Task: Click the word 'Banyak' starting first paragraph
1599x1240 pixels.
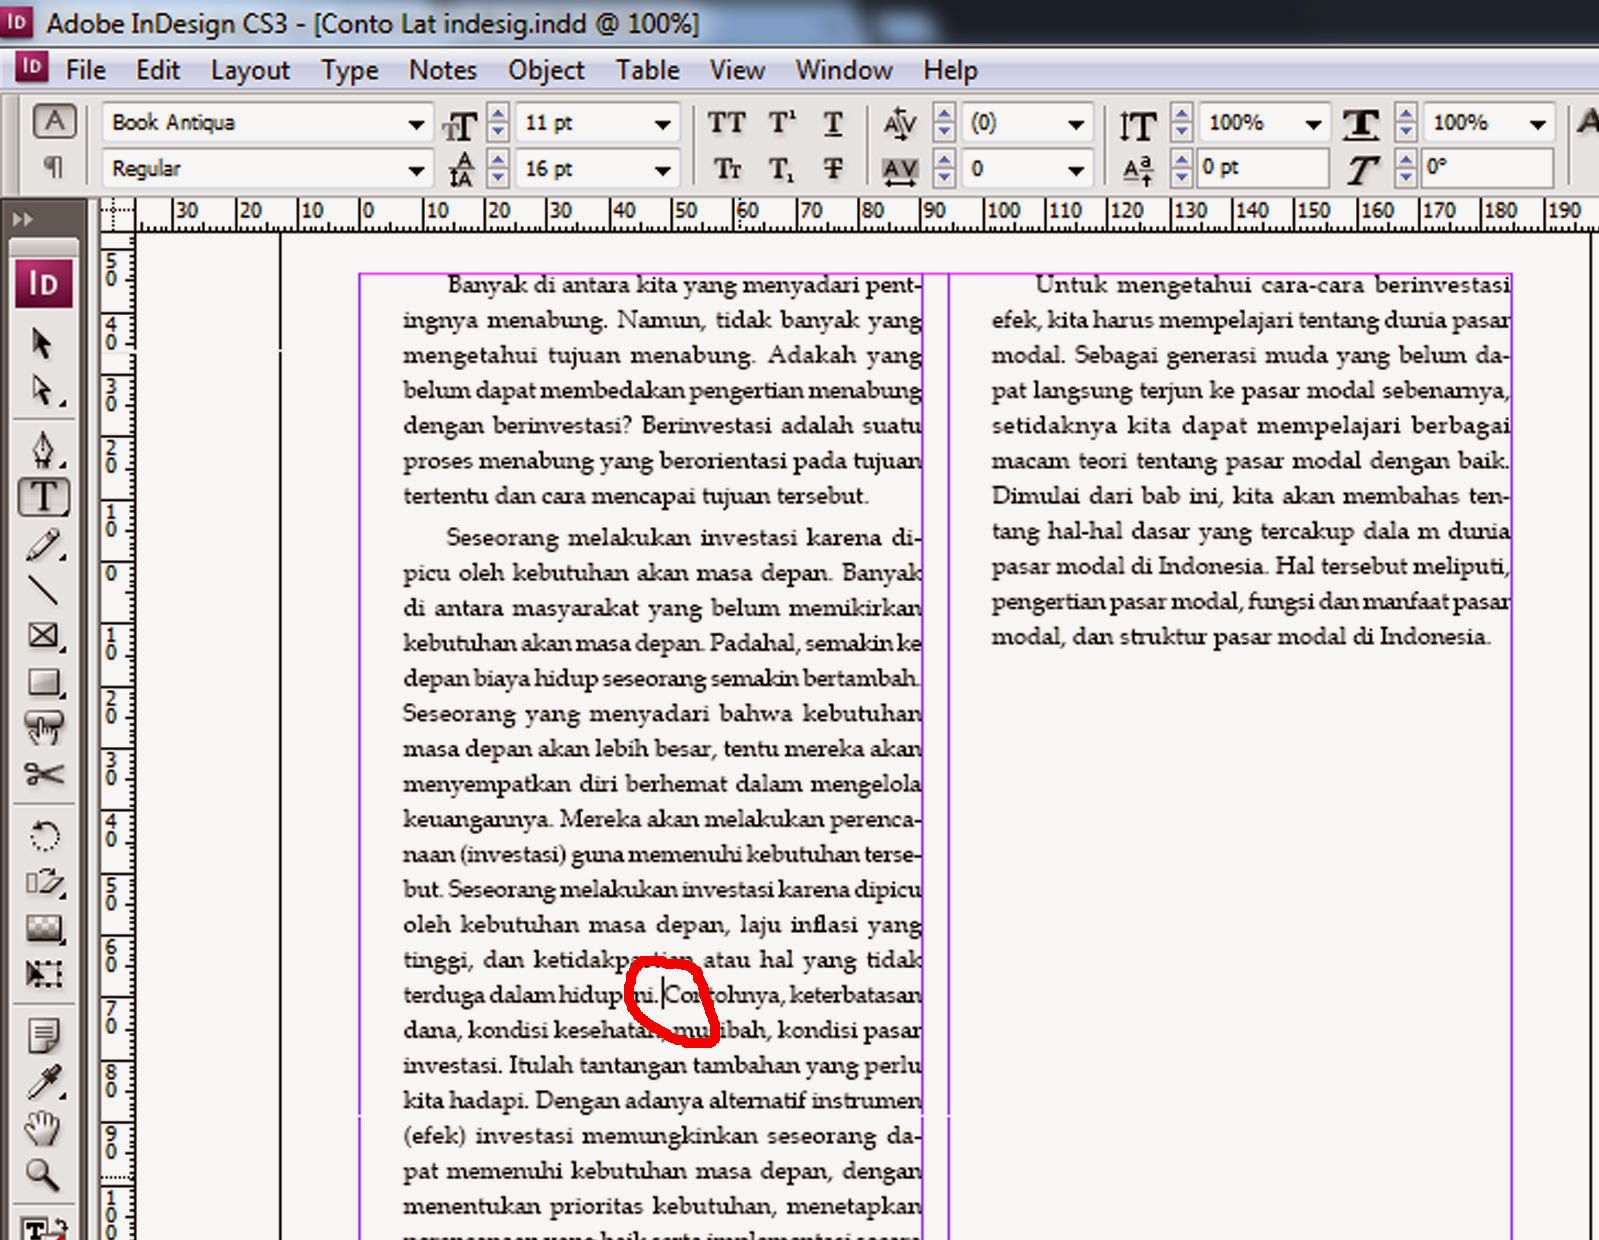Action: (487, 286)
